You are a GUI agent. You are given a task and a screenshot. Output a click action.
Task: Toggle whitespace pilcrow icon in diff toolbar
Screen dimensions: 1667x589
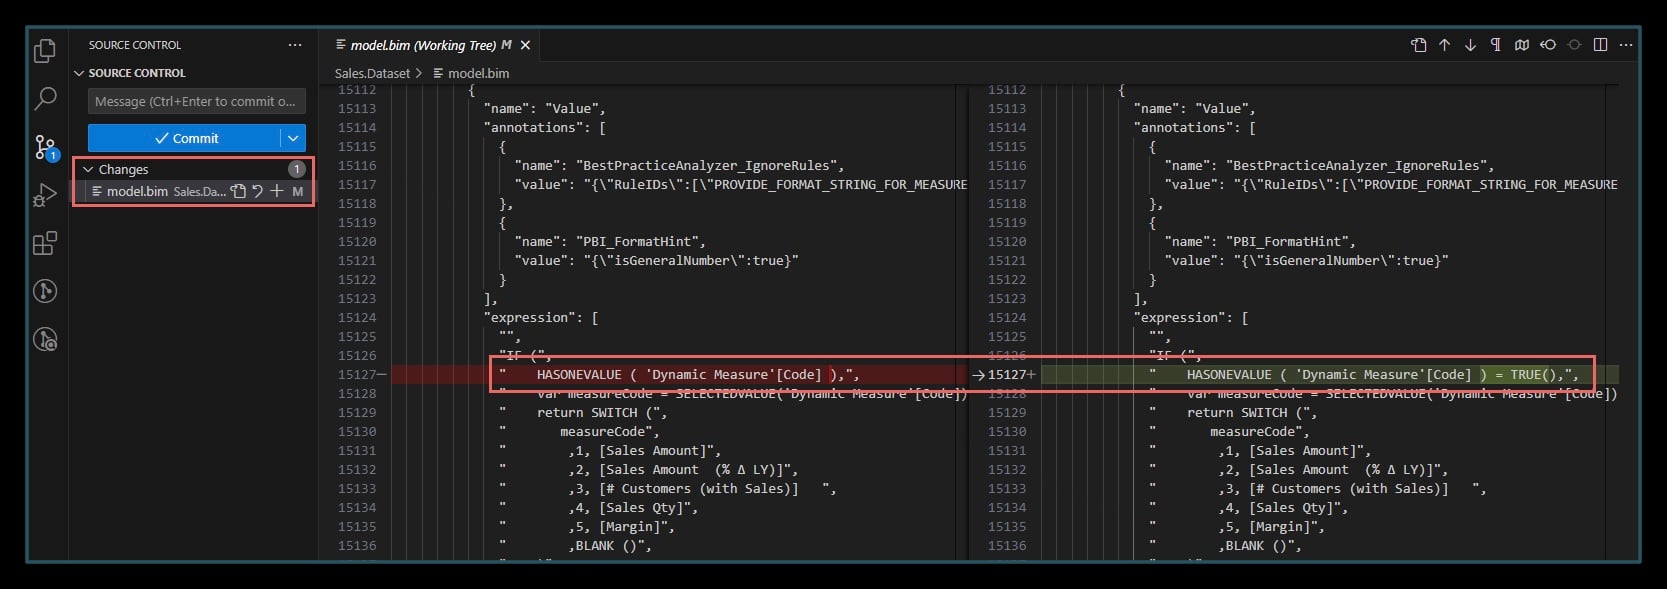1496,45
